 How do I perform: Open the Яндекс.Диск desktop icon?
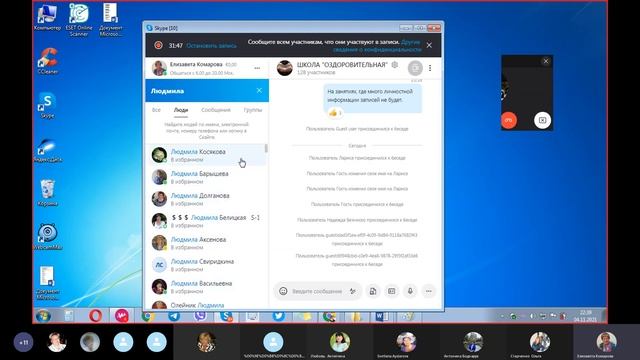pyautogui.click(x=47, y=150)
